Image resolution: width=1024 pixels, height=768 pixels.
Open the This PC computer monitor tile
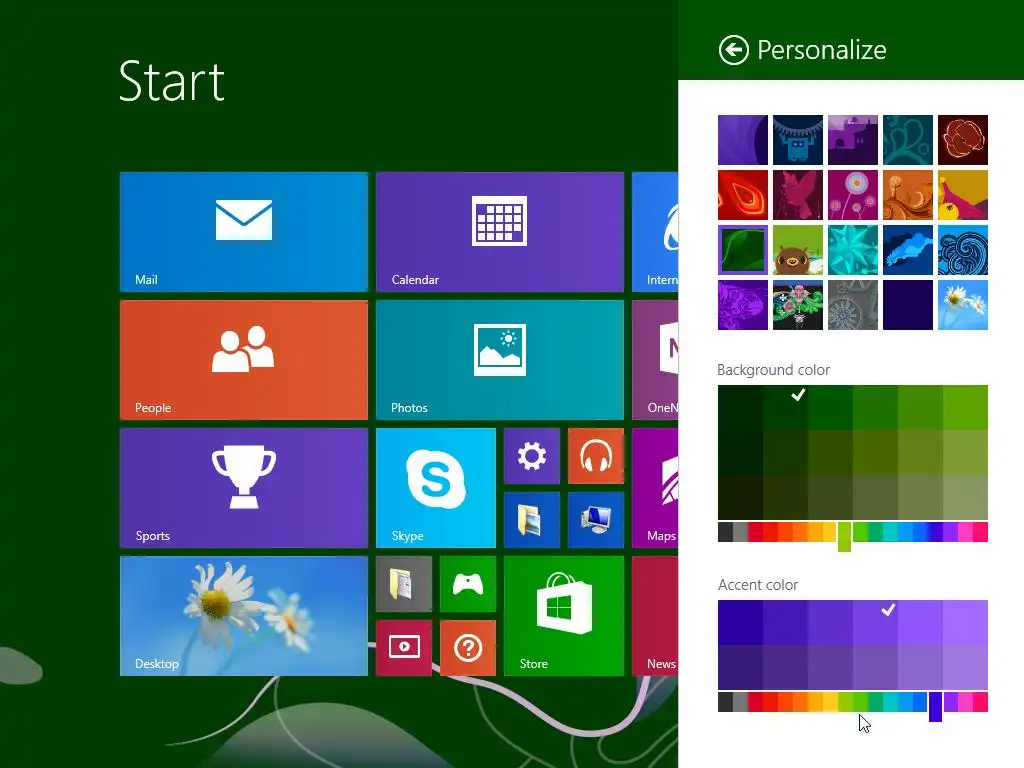tap(596, 520)
